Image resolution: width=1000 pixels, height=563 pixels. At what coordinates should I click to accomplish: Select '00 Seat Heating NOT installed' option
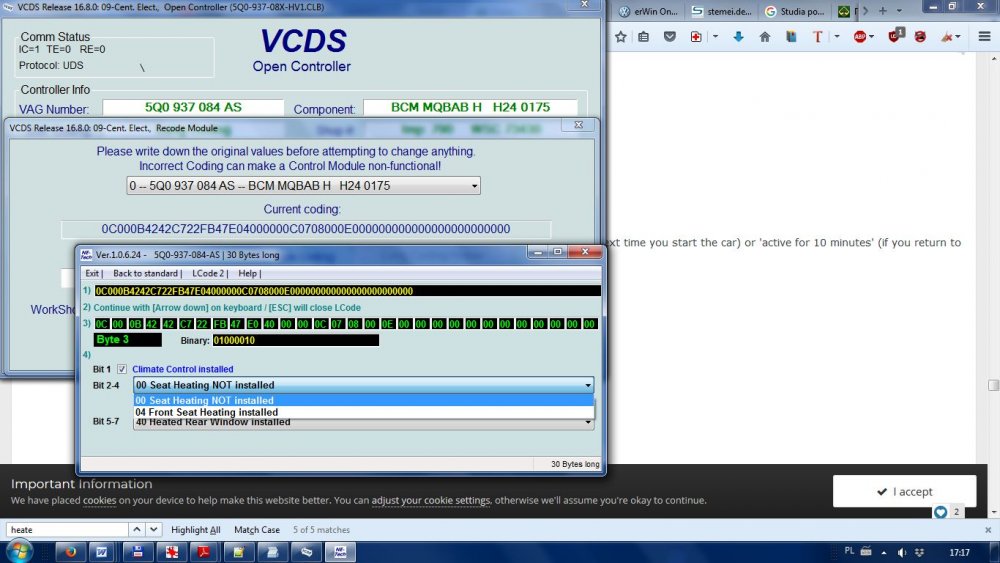364,400
